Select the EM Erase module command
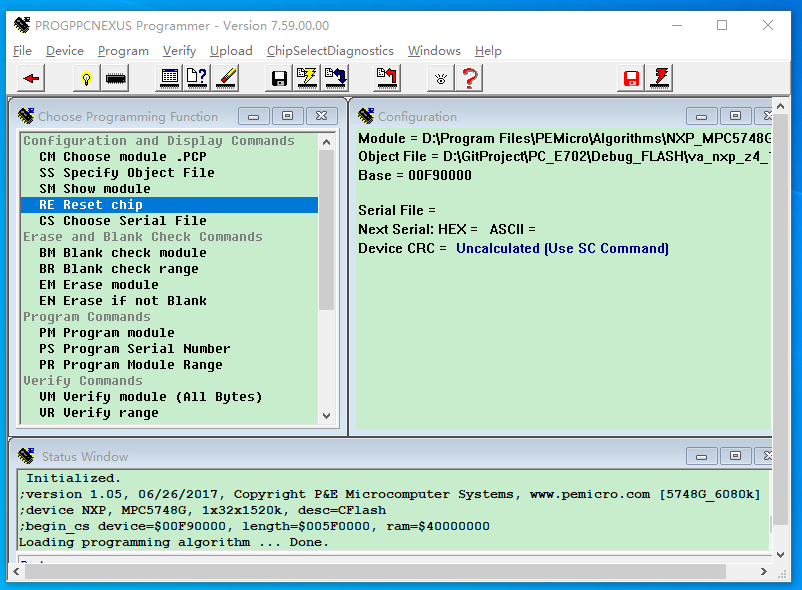Image resolution: width=802 pixels, height=590 pixels. [100, 284]
